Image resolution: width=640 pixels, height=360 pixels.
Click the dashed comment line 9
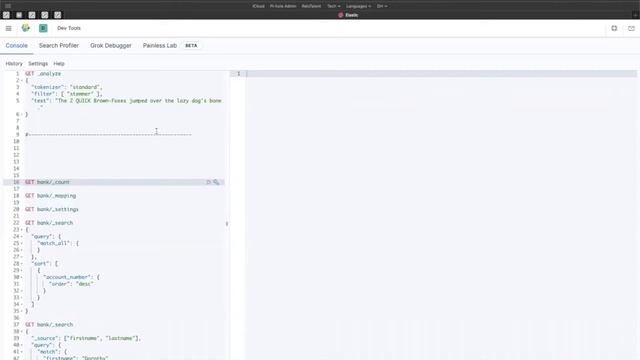point(108,135)
